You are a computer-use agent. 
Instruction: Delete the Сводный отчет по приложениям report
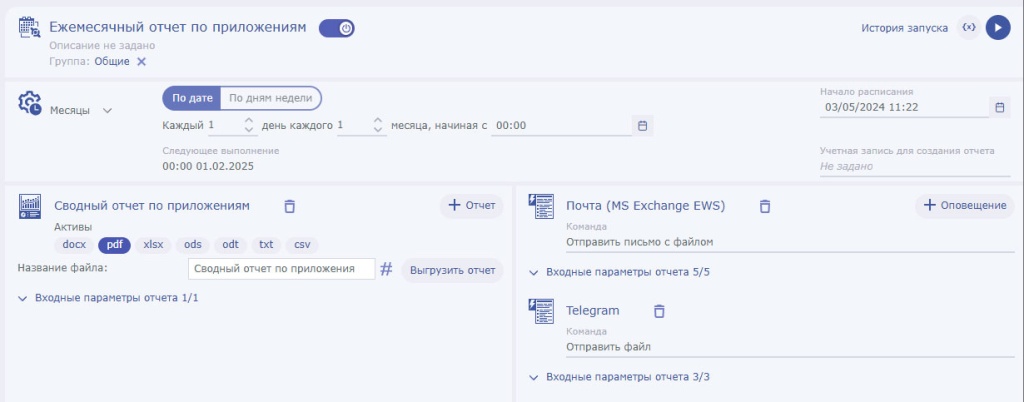(x=290, y=206)
